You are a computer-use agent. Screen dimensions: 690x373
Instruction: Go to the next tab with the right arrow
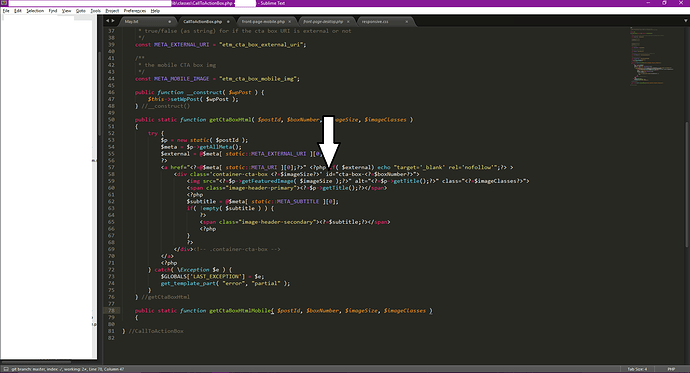[x=113, y=21]
